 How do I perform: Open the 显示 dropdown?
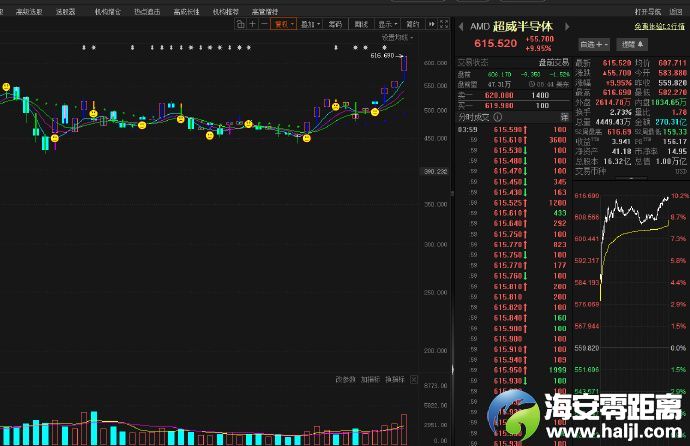tap(388, 24)
